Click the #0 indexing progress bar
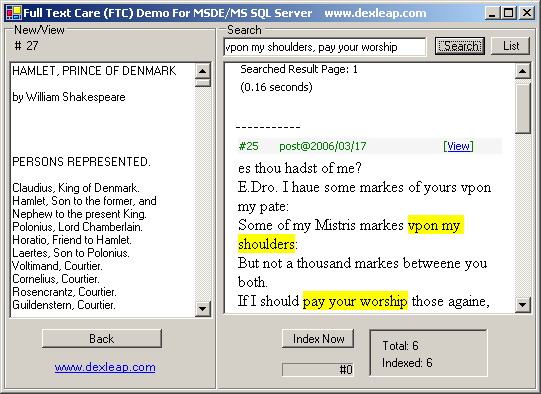 click(318, 370)
